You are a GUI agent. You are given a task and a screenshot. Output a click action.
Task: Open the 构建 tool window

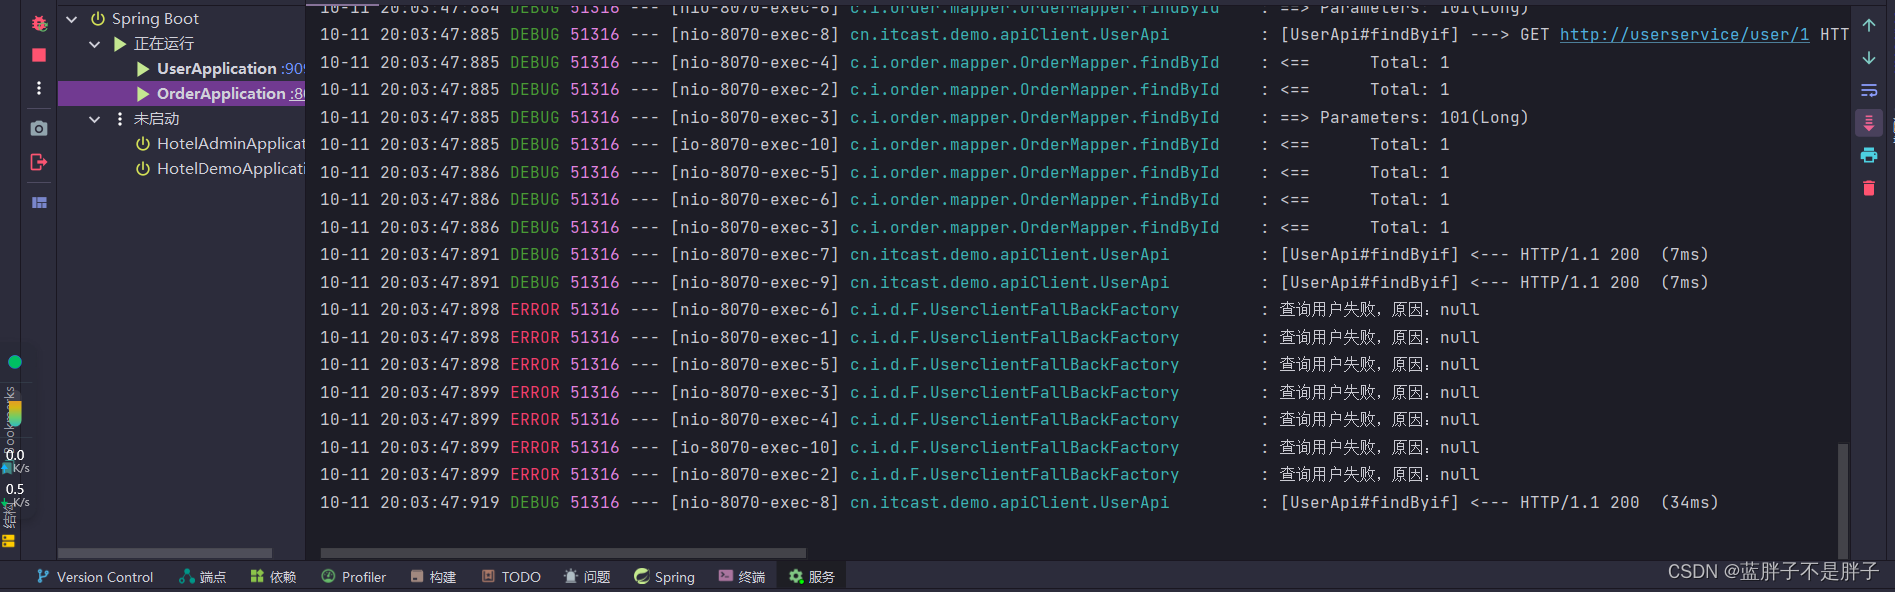click(x=433, y=577)
